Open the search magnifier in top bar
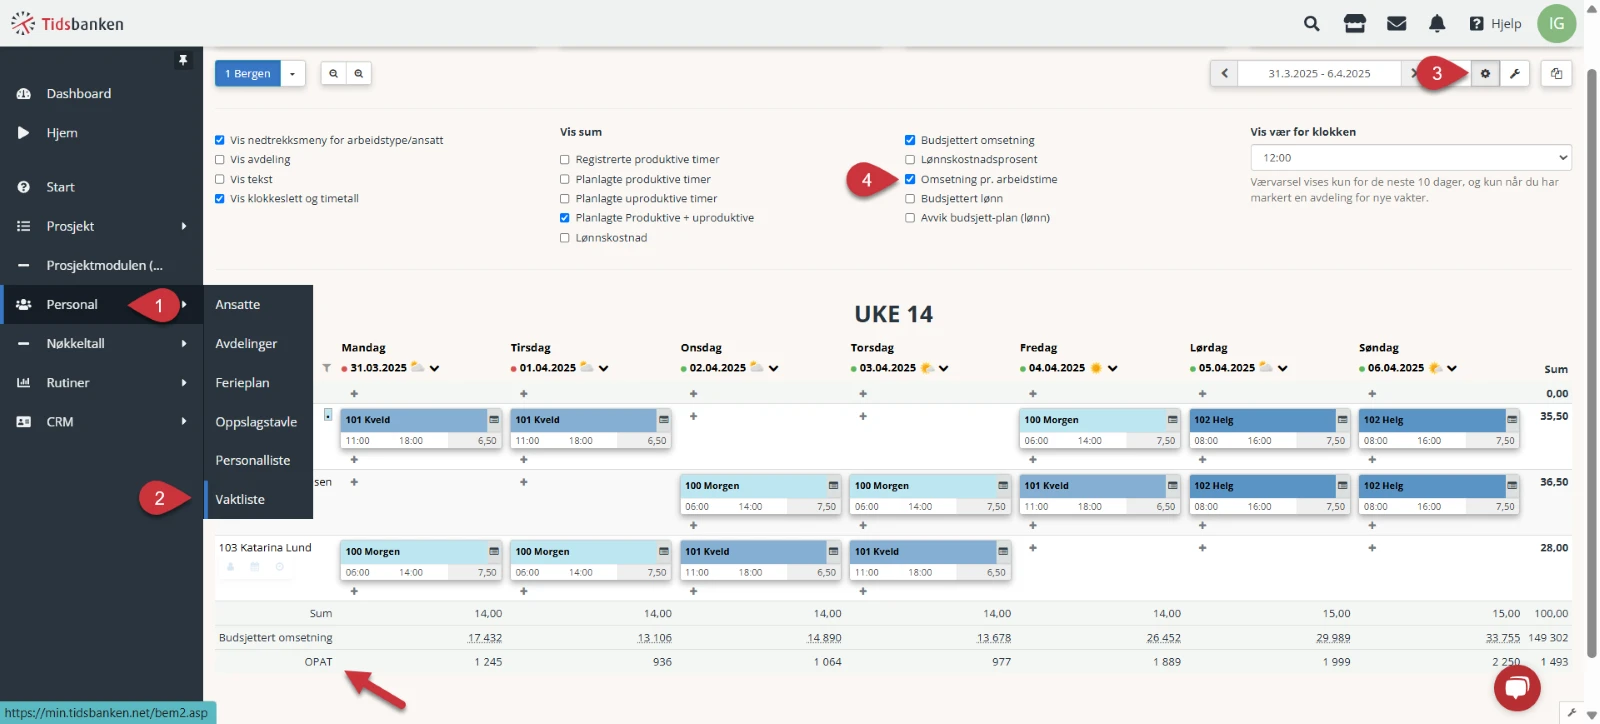1600x724 pixels. 1311,24
